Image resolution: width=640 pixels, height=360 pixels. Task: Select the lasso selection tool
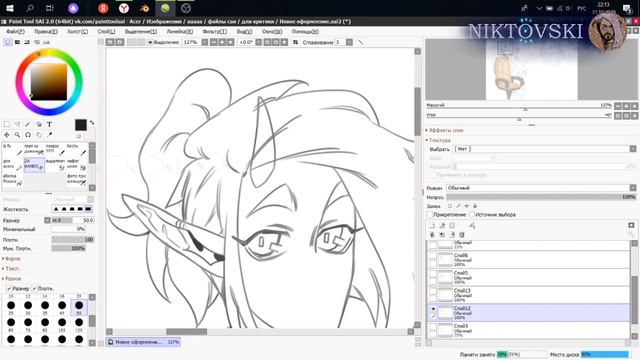18,124
